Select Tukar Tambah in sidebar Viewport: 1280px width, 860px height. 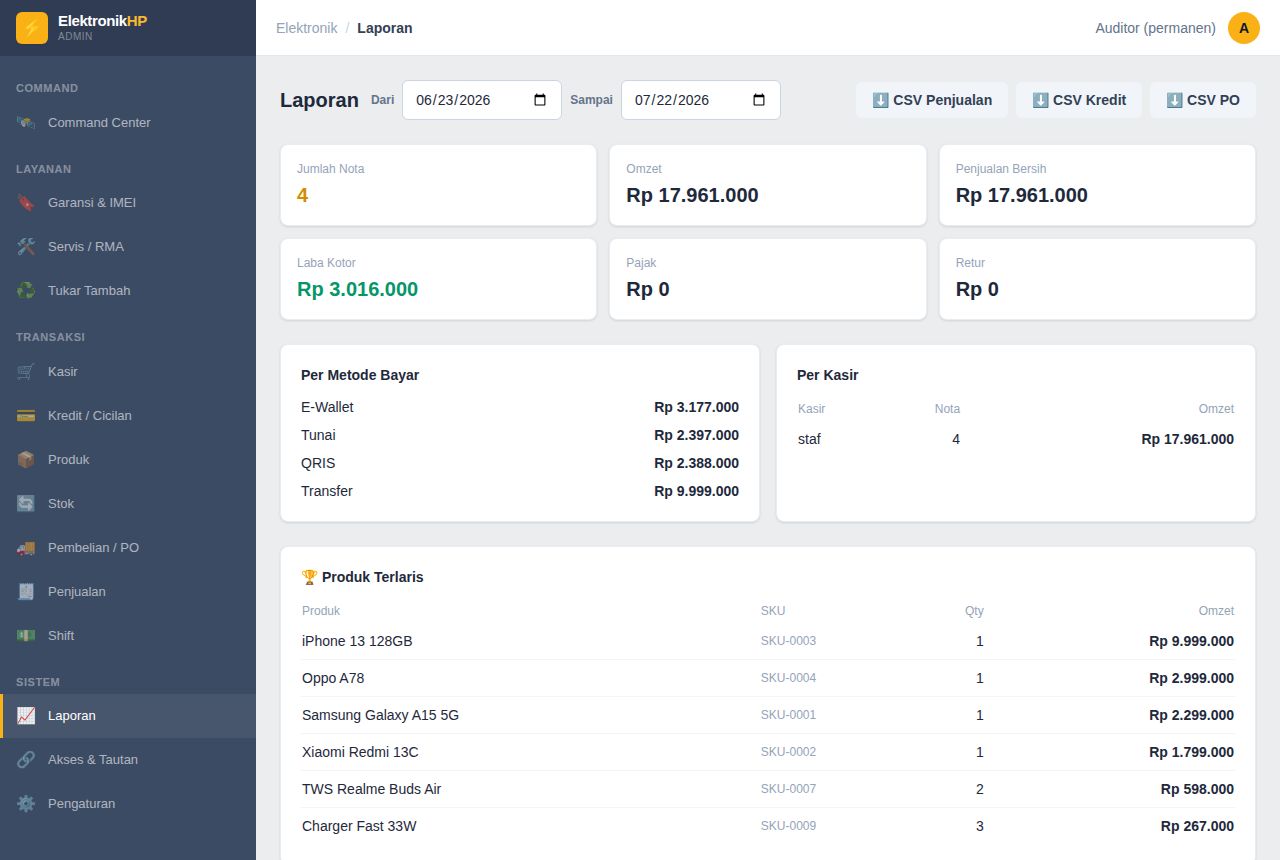(x=128, y=290)
